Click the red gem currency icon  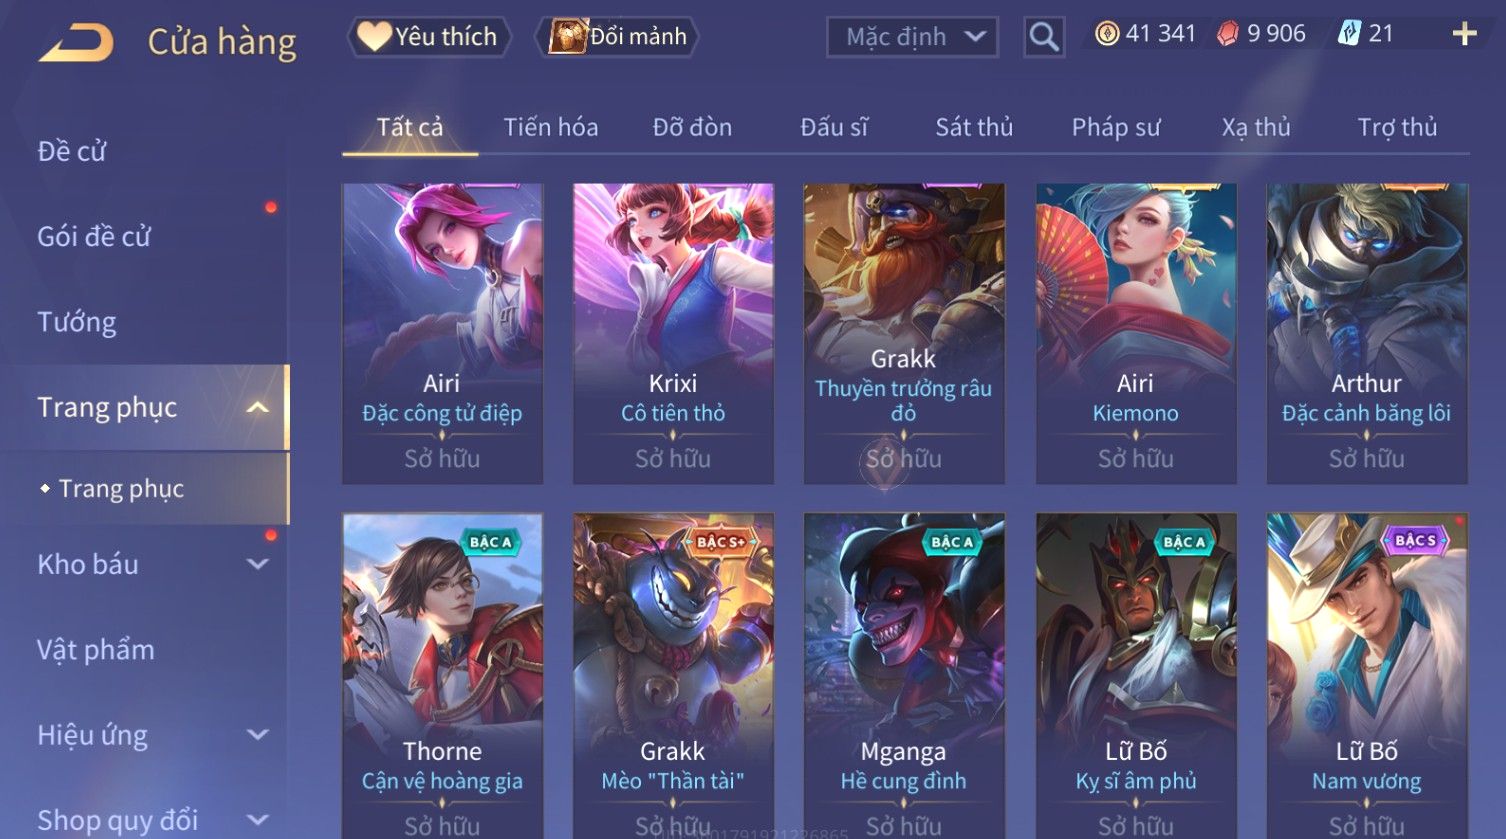(x=1227, y=34)
